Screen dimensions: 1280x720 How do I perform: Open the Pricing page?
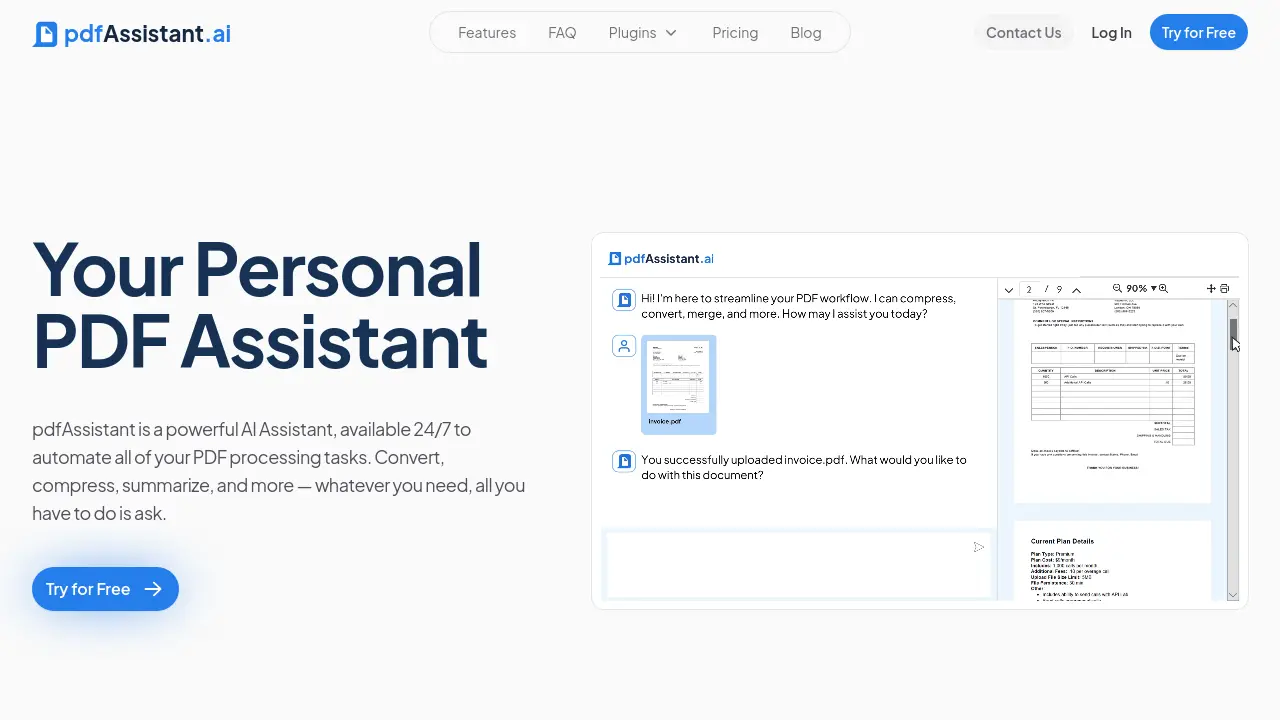coord(735,33)
